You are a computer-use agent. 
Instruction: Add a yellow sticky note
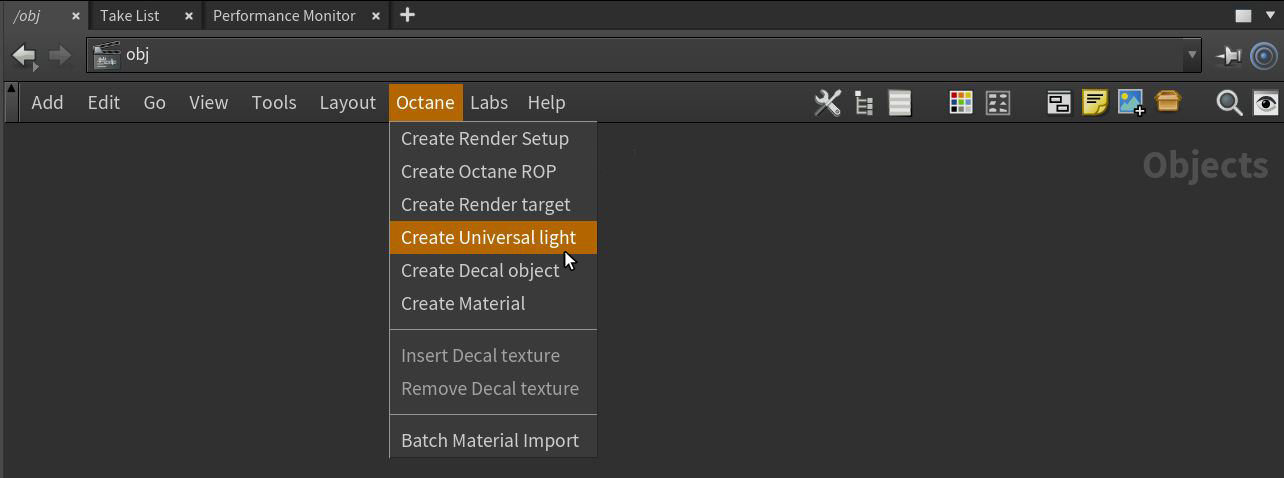click(x=1095, y=103)
